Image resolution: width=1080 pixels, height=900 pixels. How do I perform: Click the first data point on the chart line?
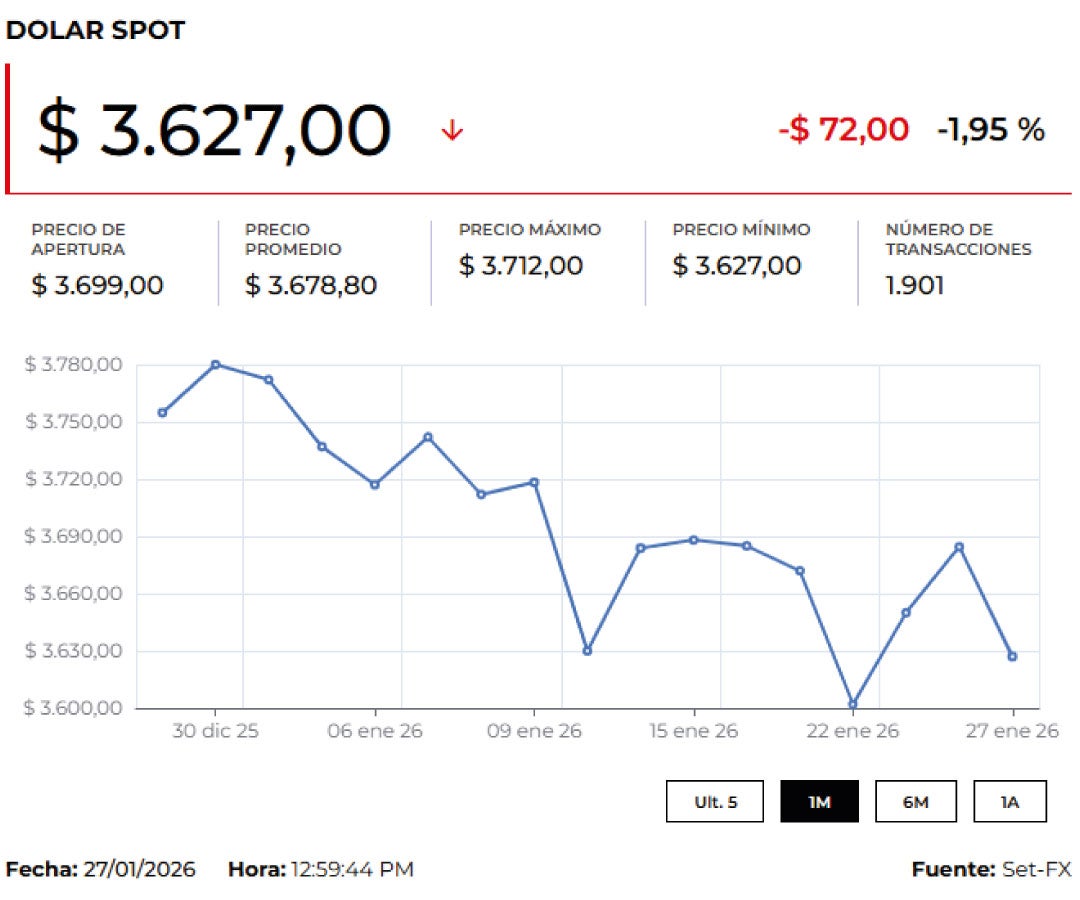[162, 412]
